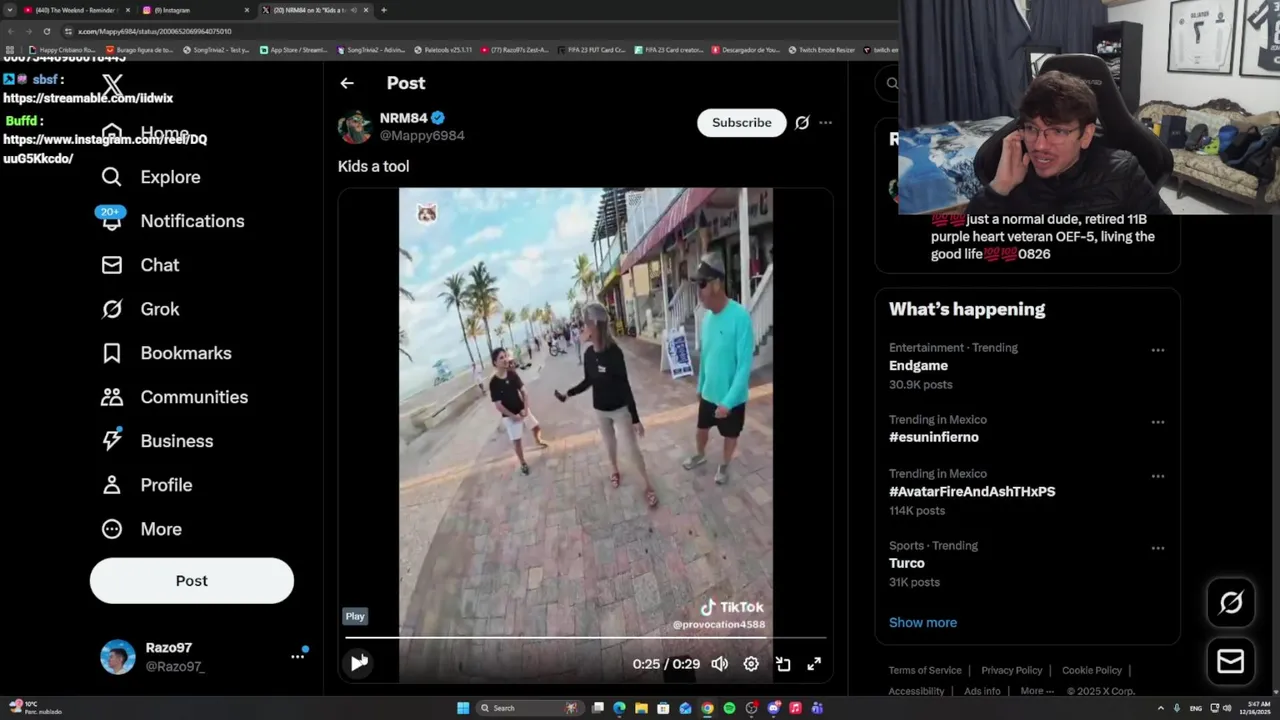The height and width of the screenshot is (720, 1280).
Task: Open Notifications in the sidebar
Action: (x=172, y=221)
